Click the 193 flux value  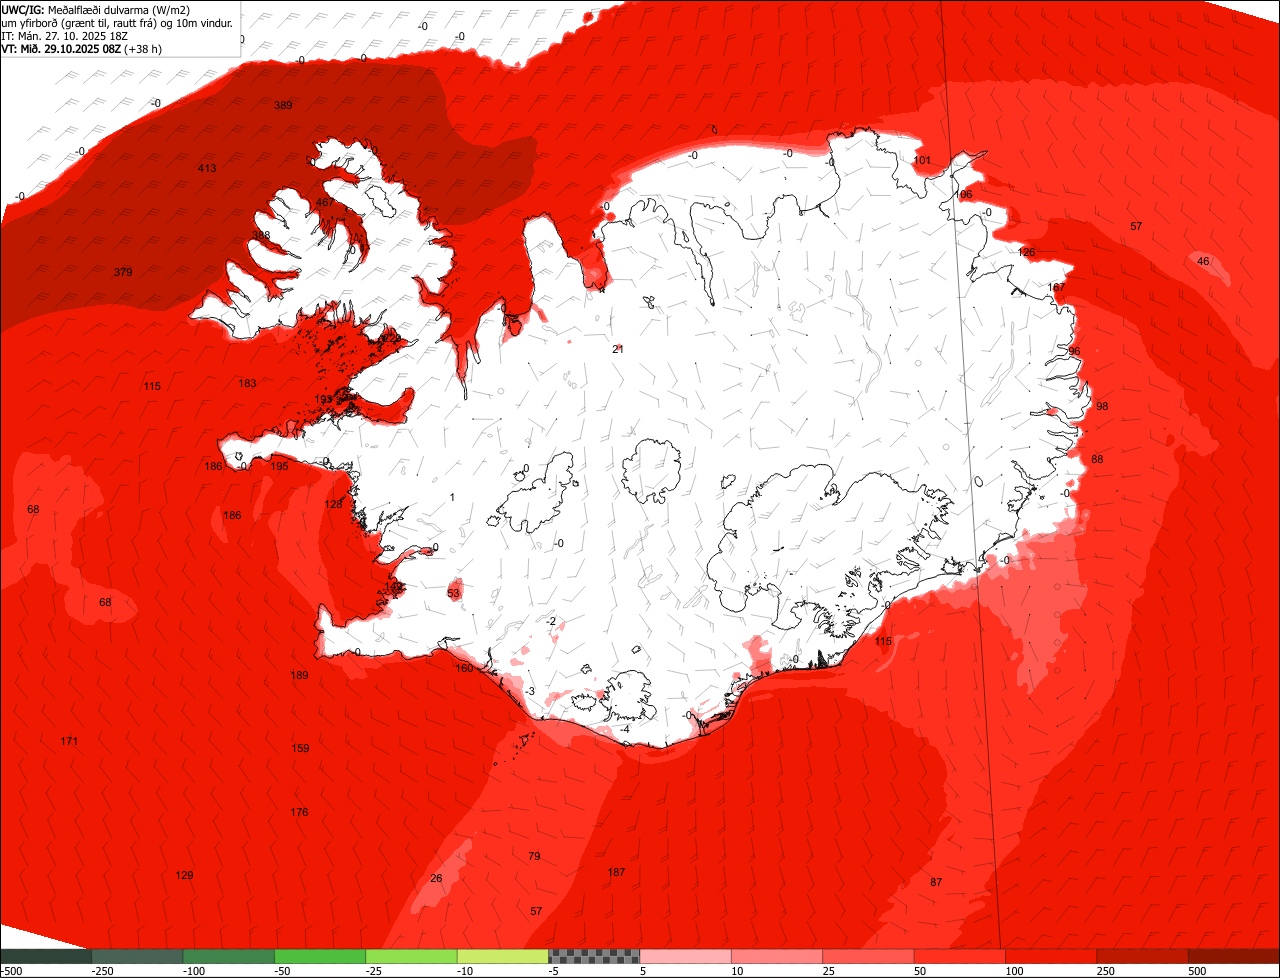coord(324,399)
